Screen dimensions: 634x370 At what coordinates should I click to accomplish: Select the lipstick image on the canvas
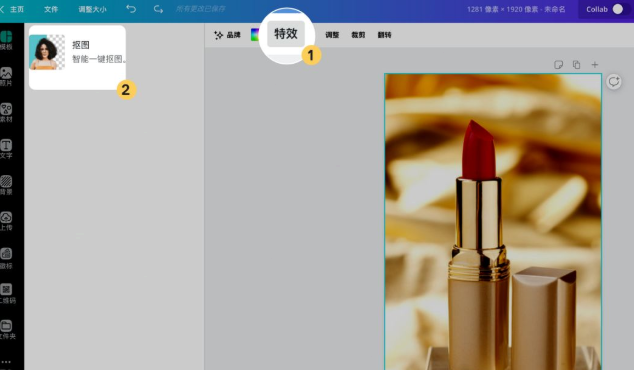[493, 222]
